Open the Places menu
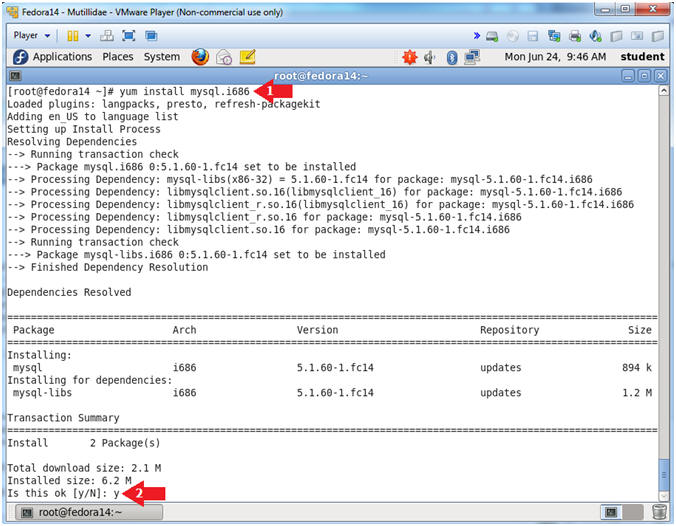676x526 pixels. pos(118,57)
